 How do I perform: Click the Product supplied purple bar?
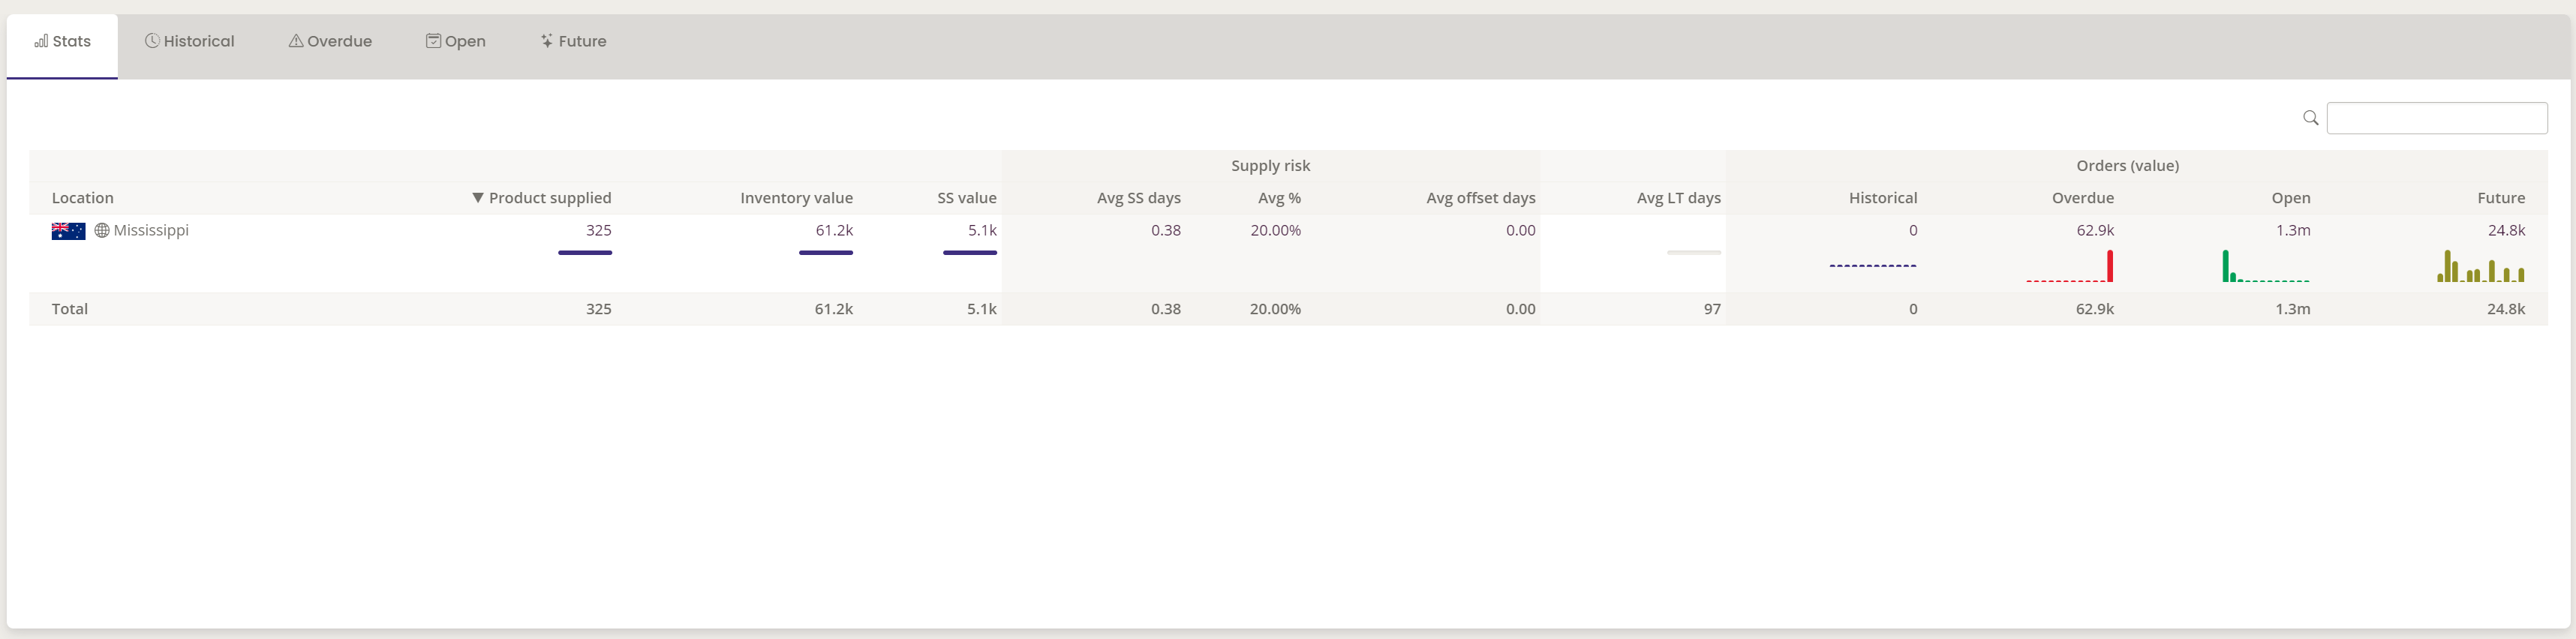(585, 253)
